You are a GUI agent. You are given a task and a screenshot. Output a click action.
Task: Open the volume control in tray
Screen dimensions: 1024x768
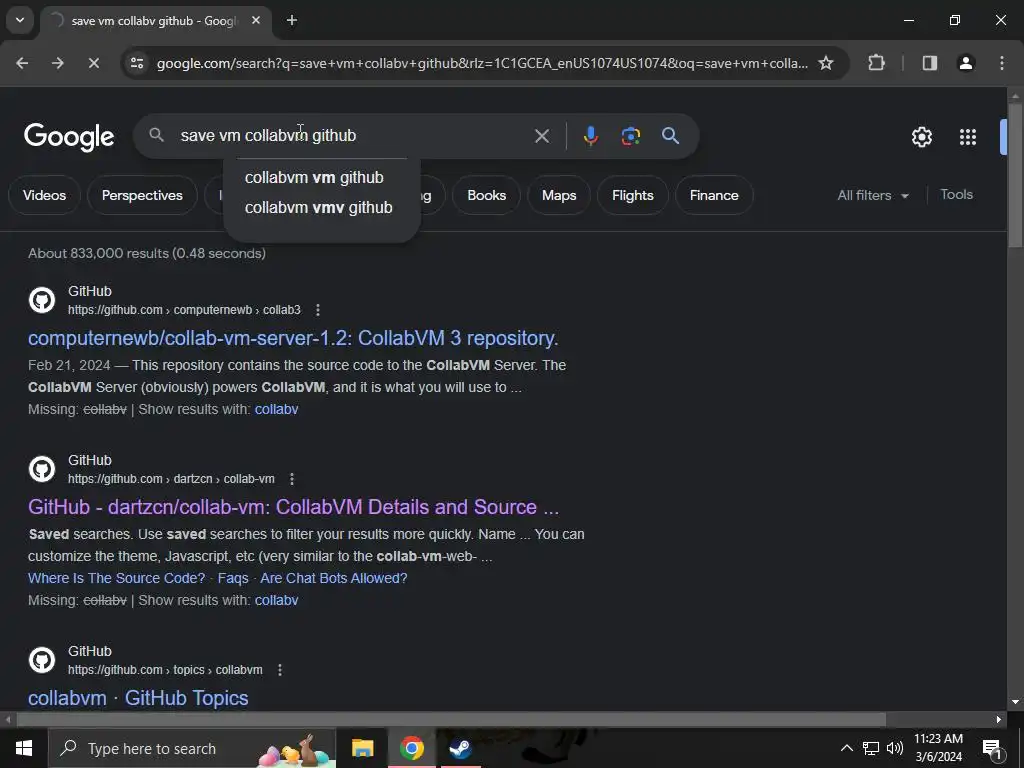tap(895, 748)
